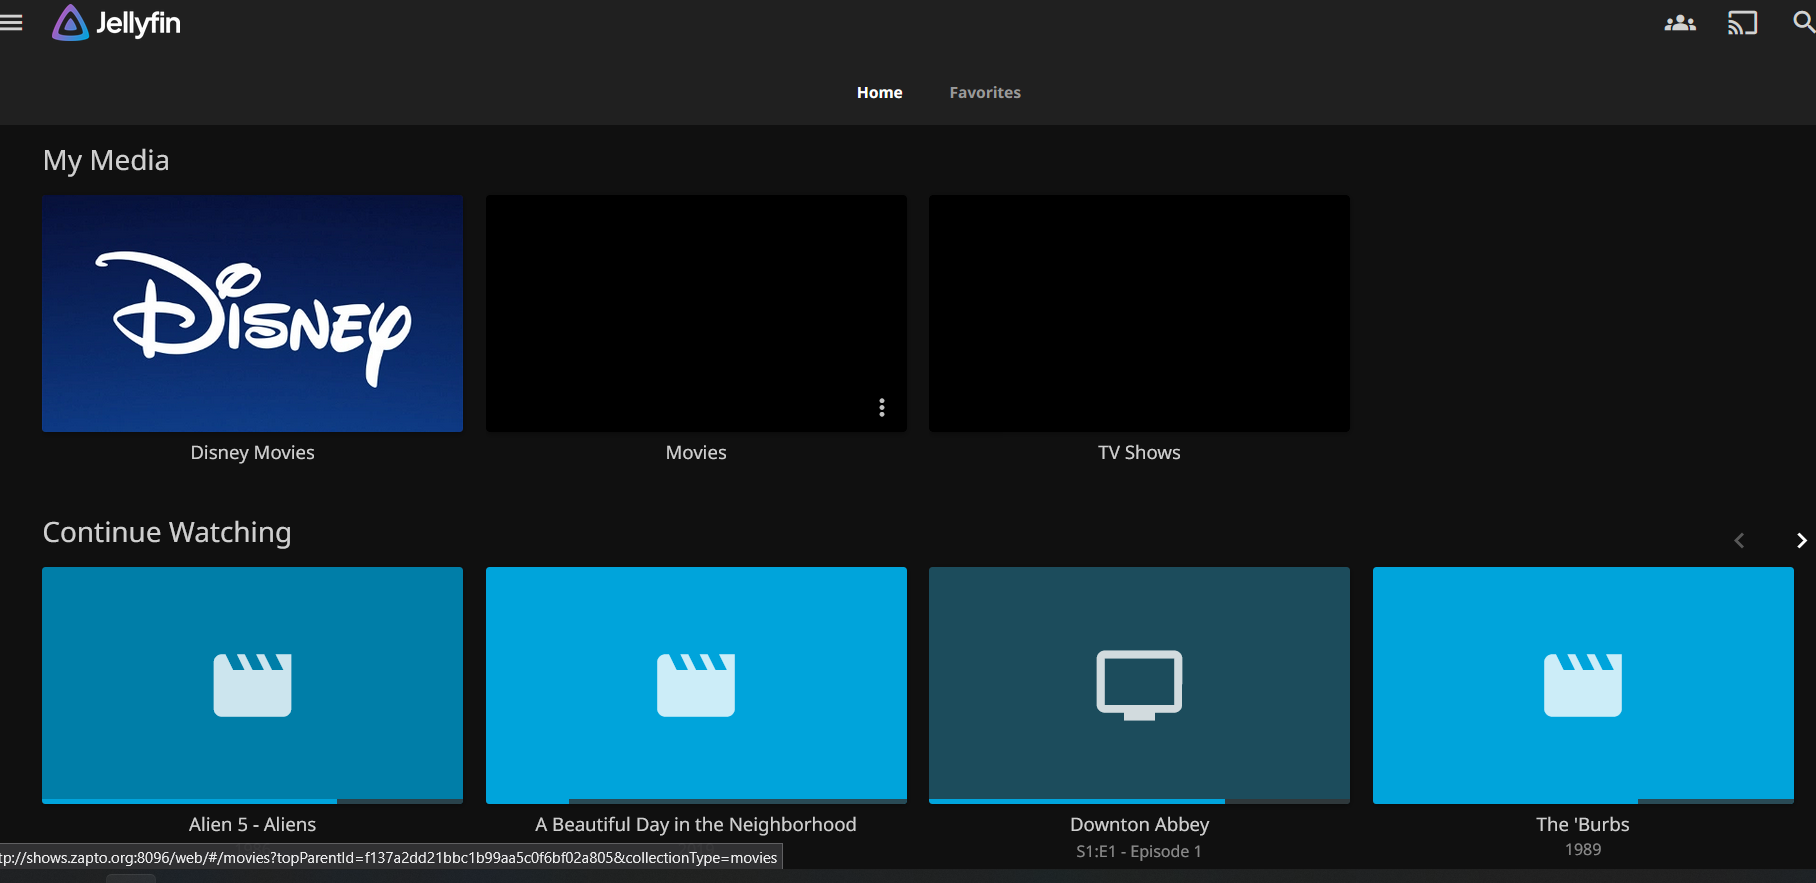Viewport: 1816px width, 883px height.
Task: Open the hamburger navigation menu
Action: click(12, 23)
